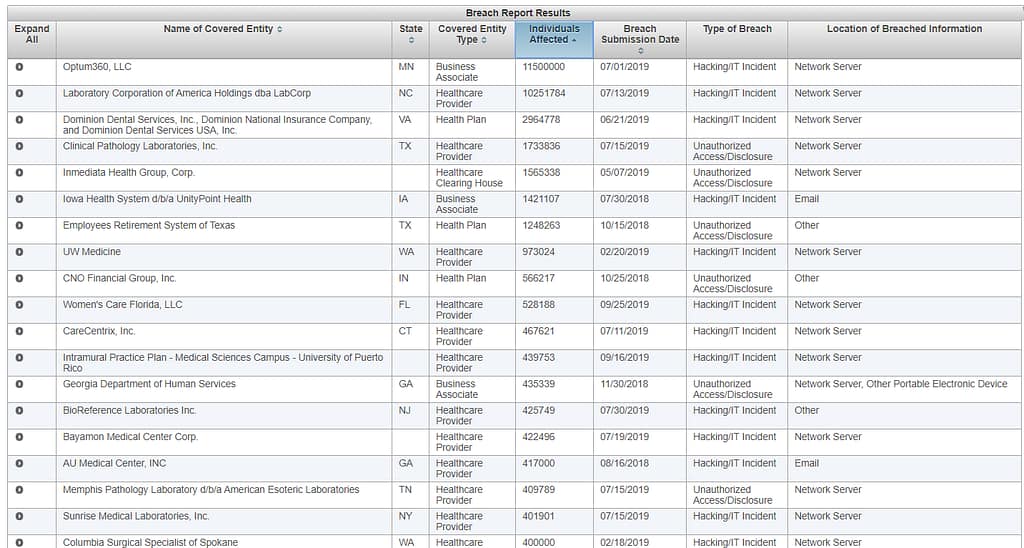
Task: Toggle the Employees Retirement System of Texas row
Action: point(19,226)
